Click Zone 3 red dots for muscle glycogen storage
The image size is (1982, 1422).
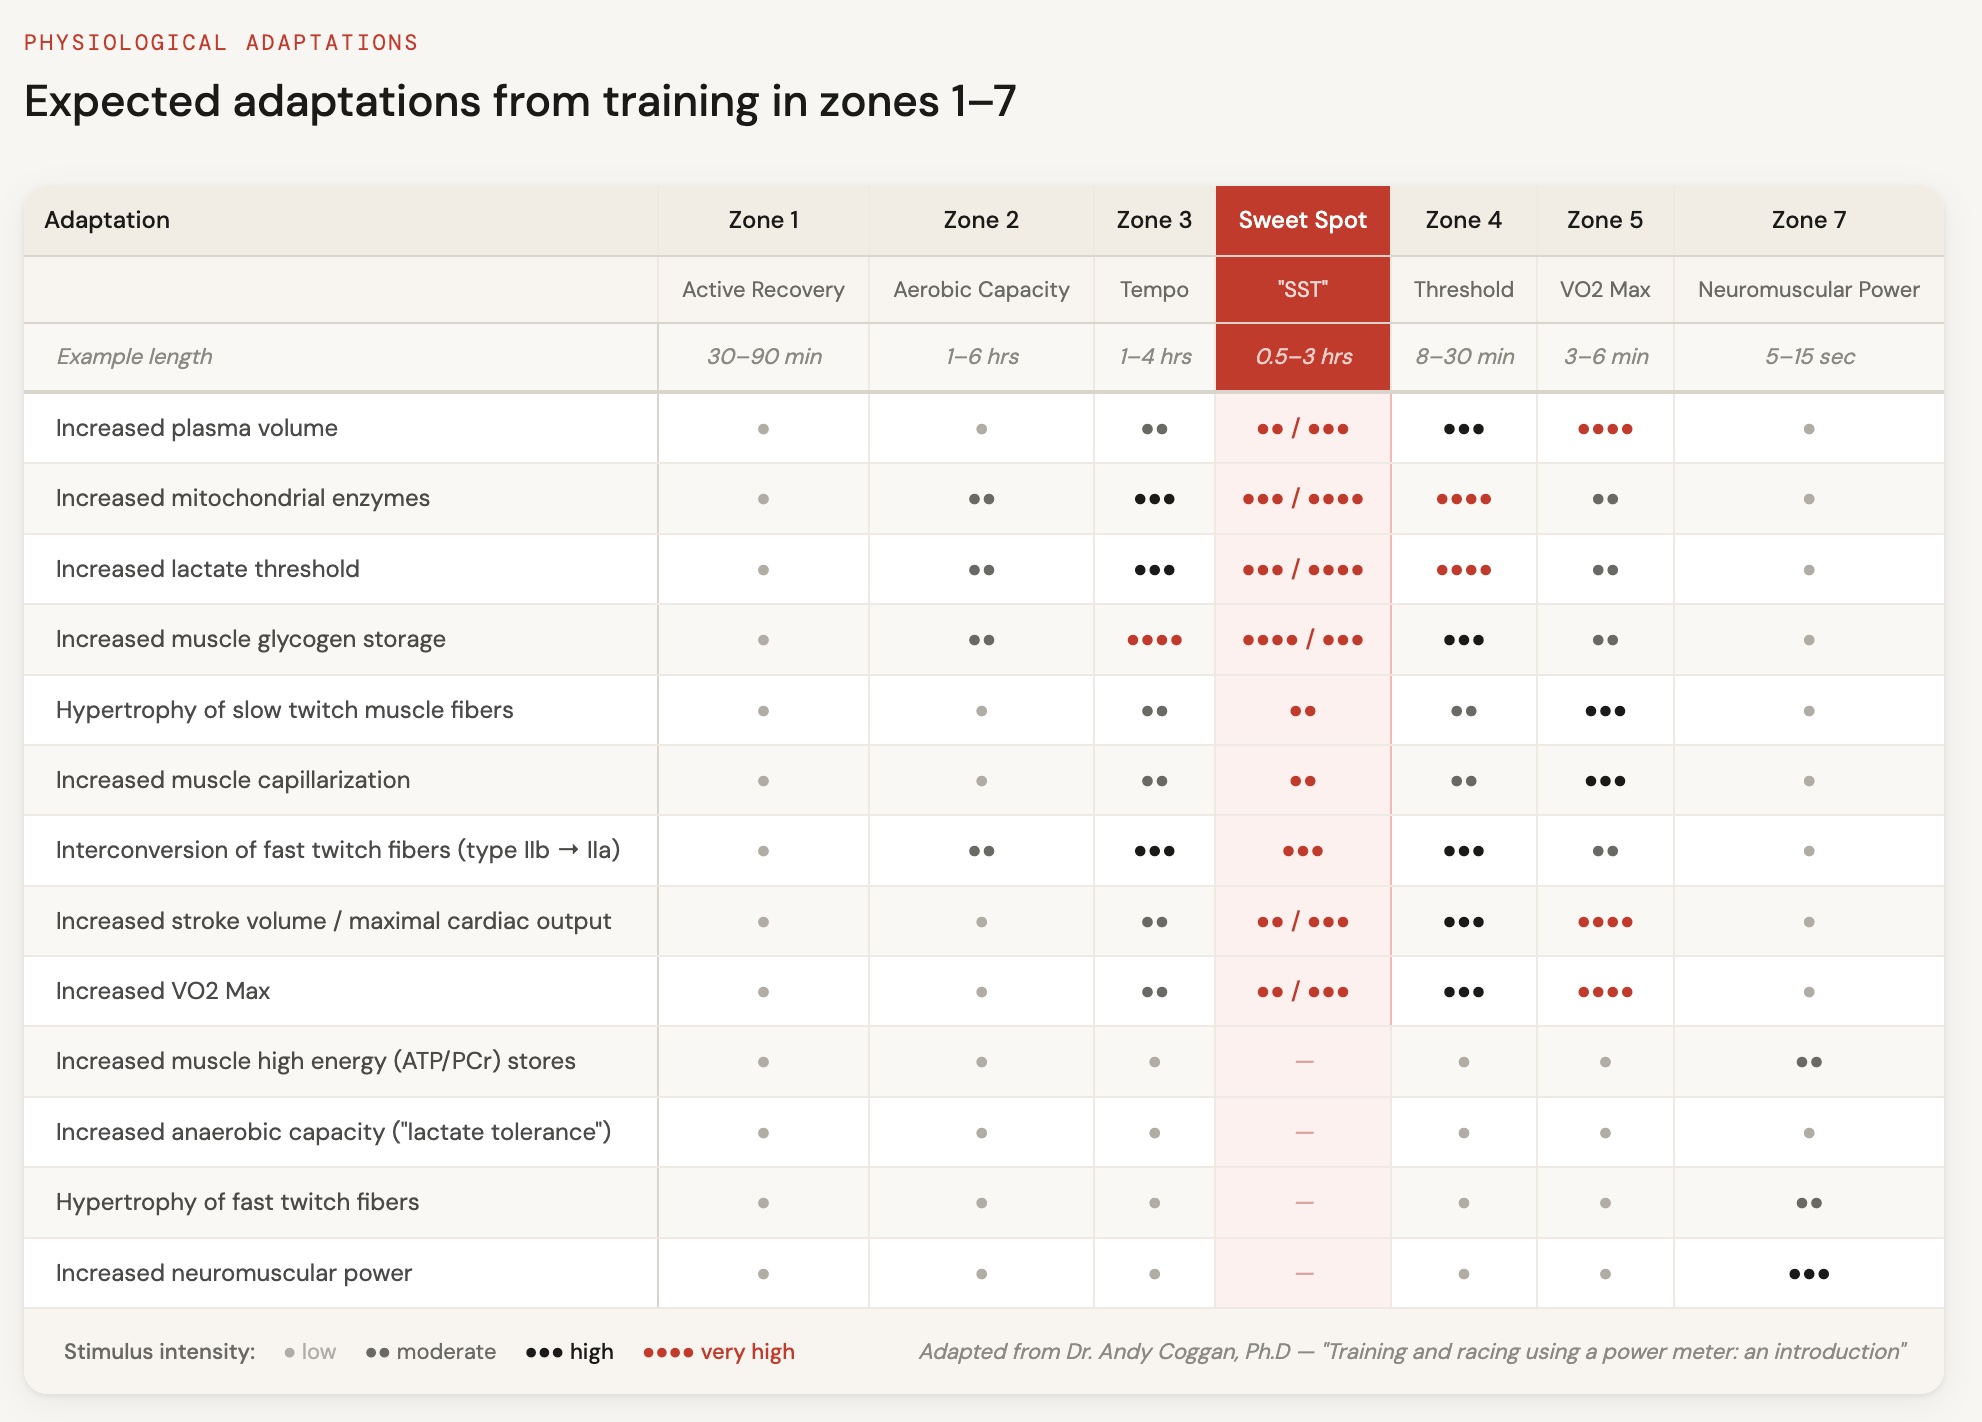1154,640
